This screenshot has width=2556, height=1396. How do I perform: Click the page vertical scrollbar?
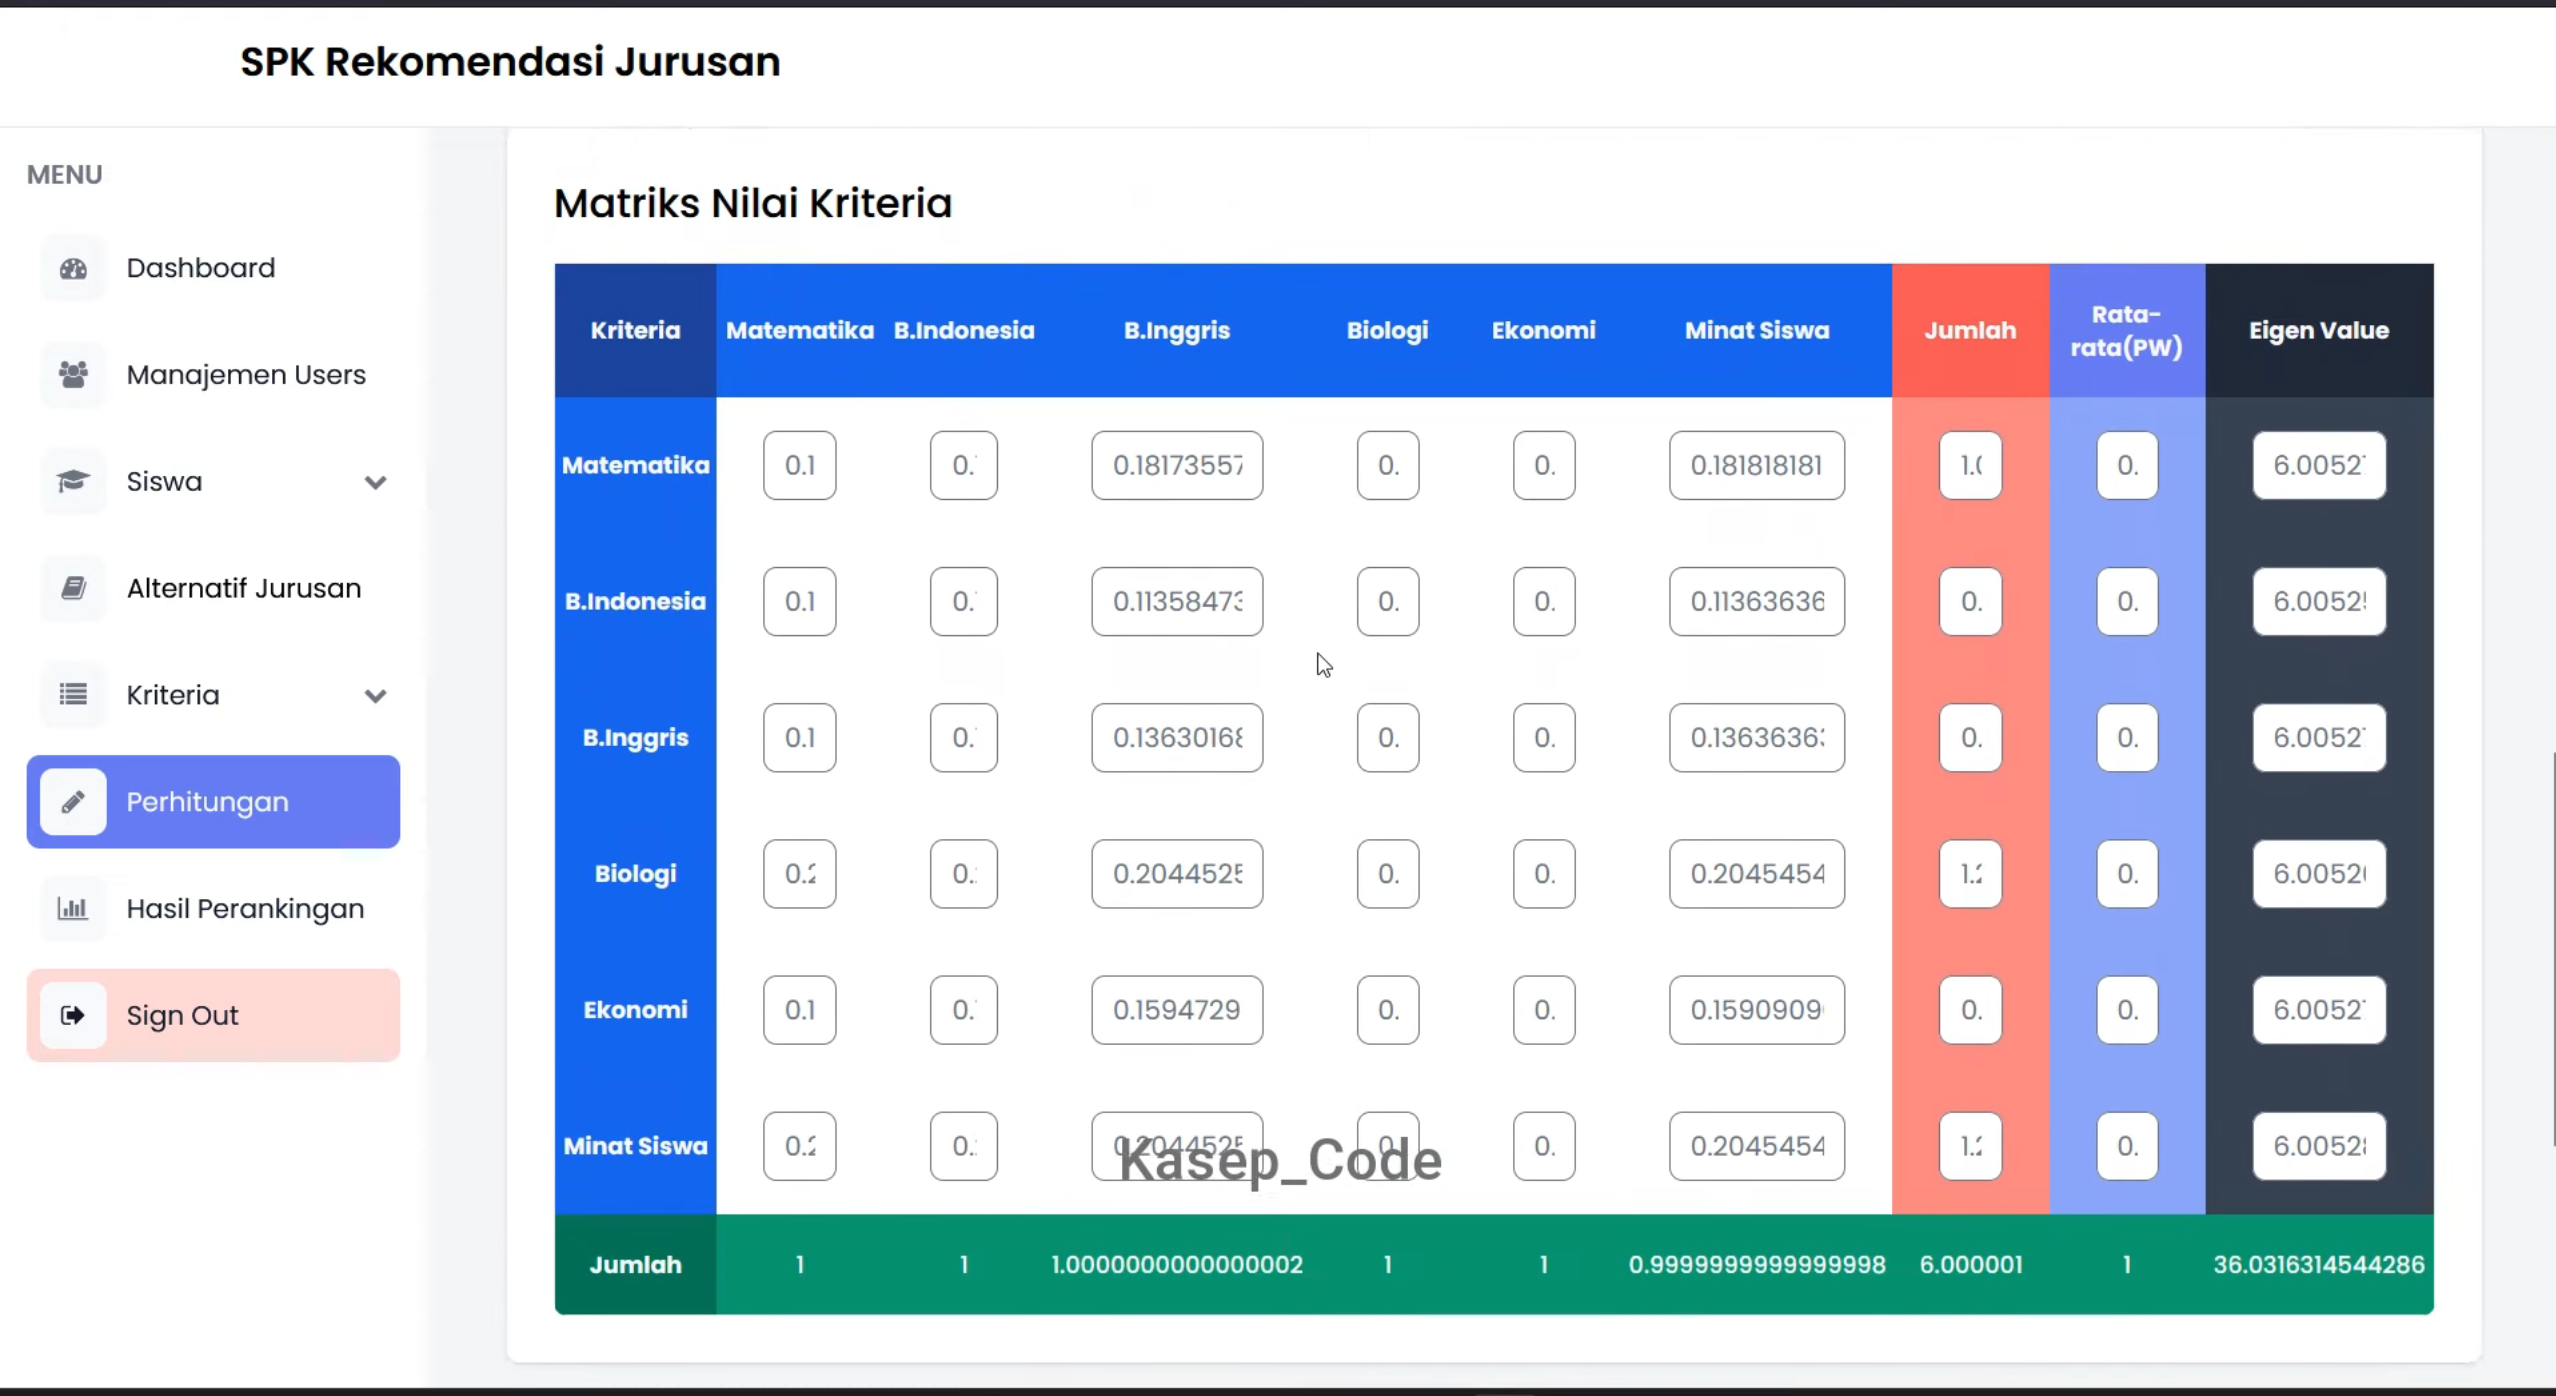[2552, 948]
